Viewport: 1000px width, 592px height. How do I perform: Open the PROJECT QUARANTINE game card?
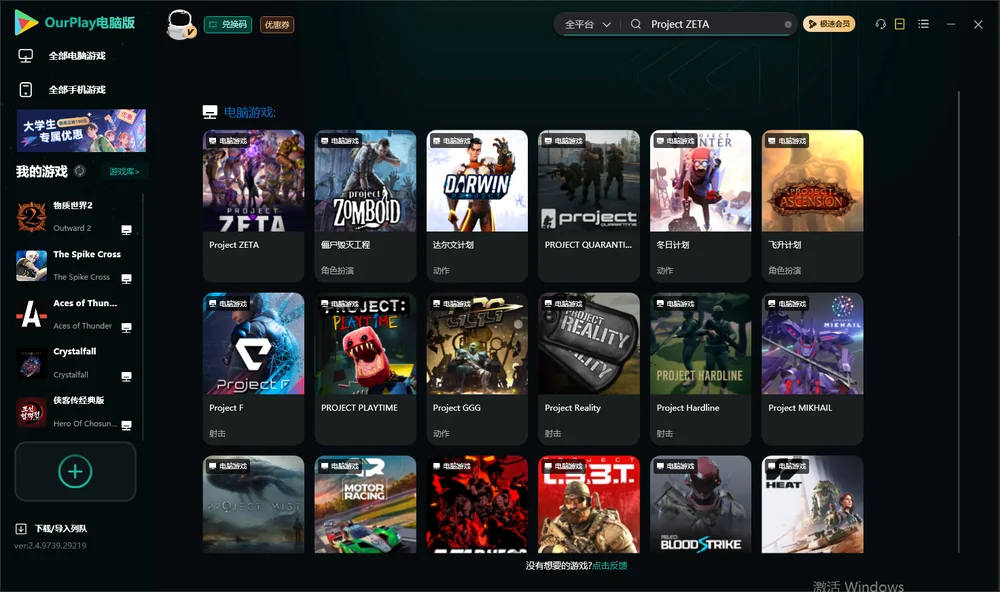589,205
